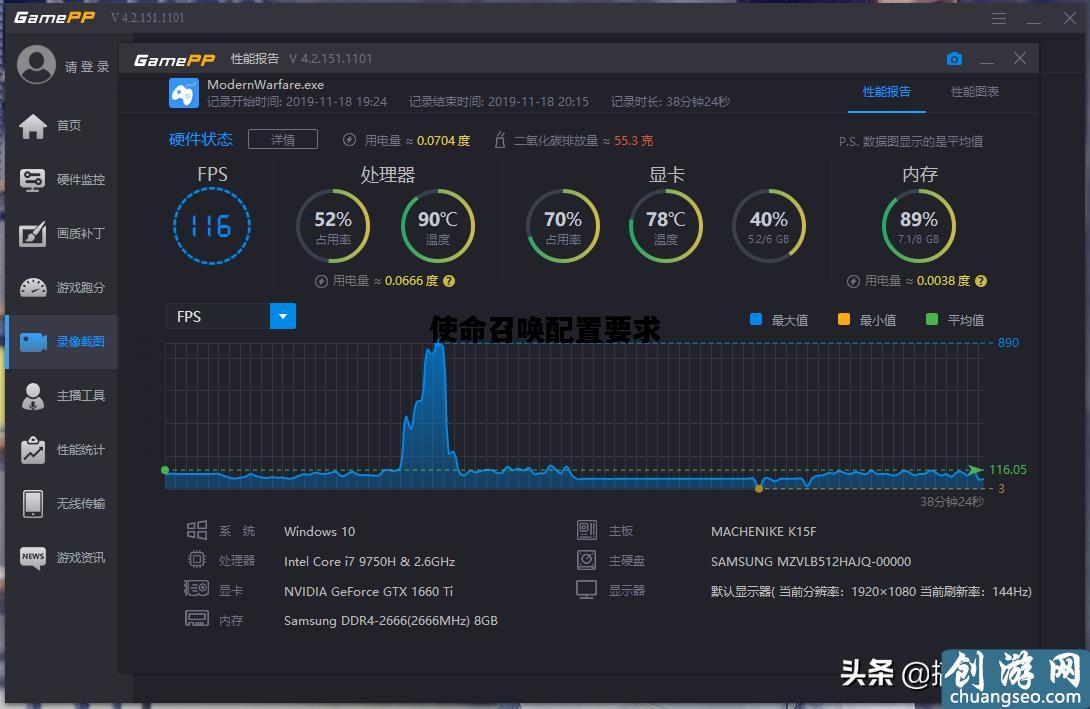Select 录像截图 recording camera icon
The height and width of the screenshot is (709, 1090).
pos(33,342)
